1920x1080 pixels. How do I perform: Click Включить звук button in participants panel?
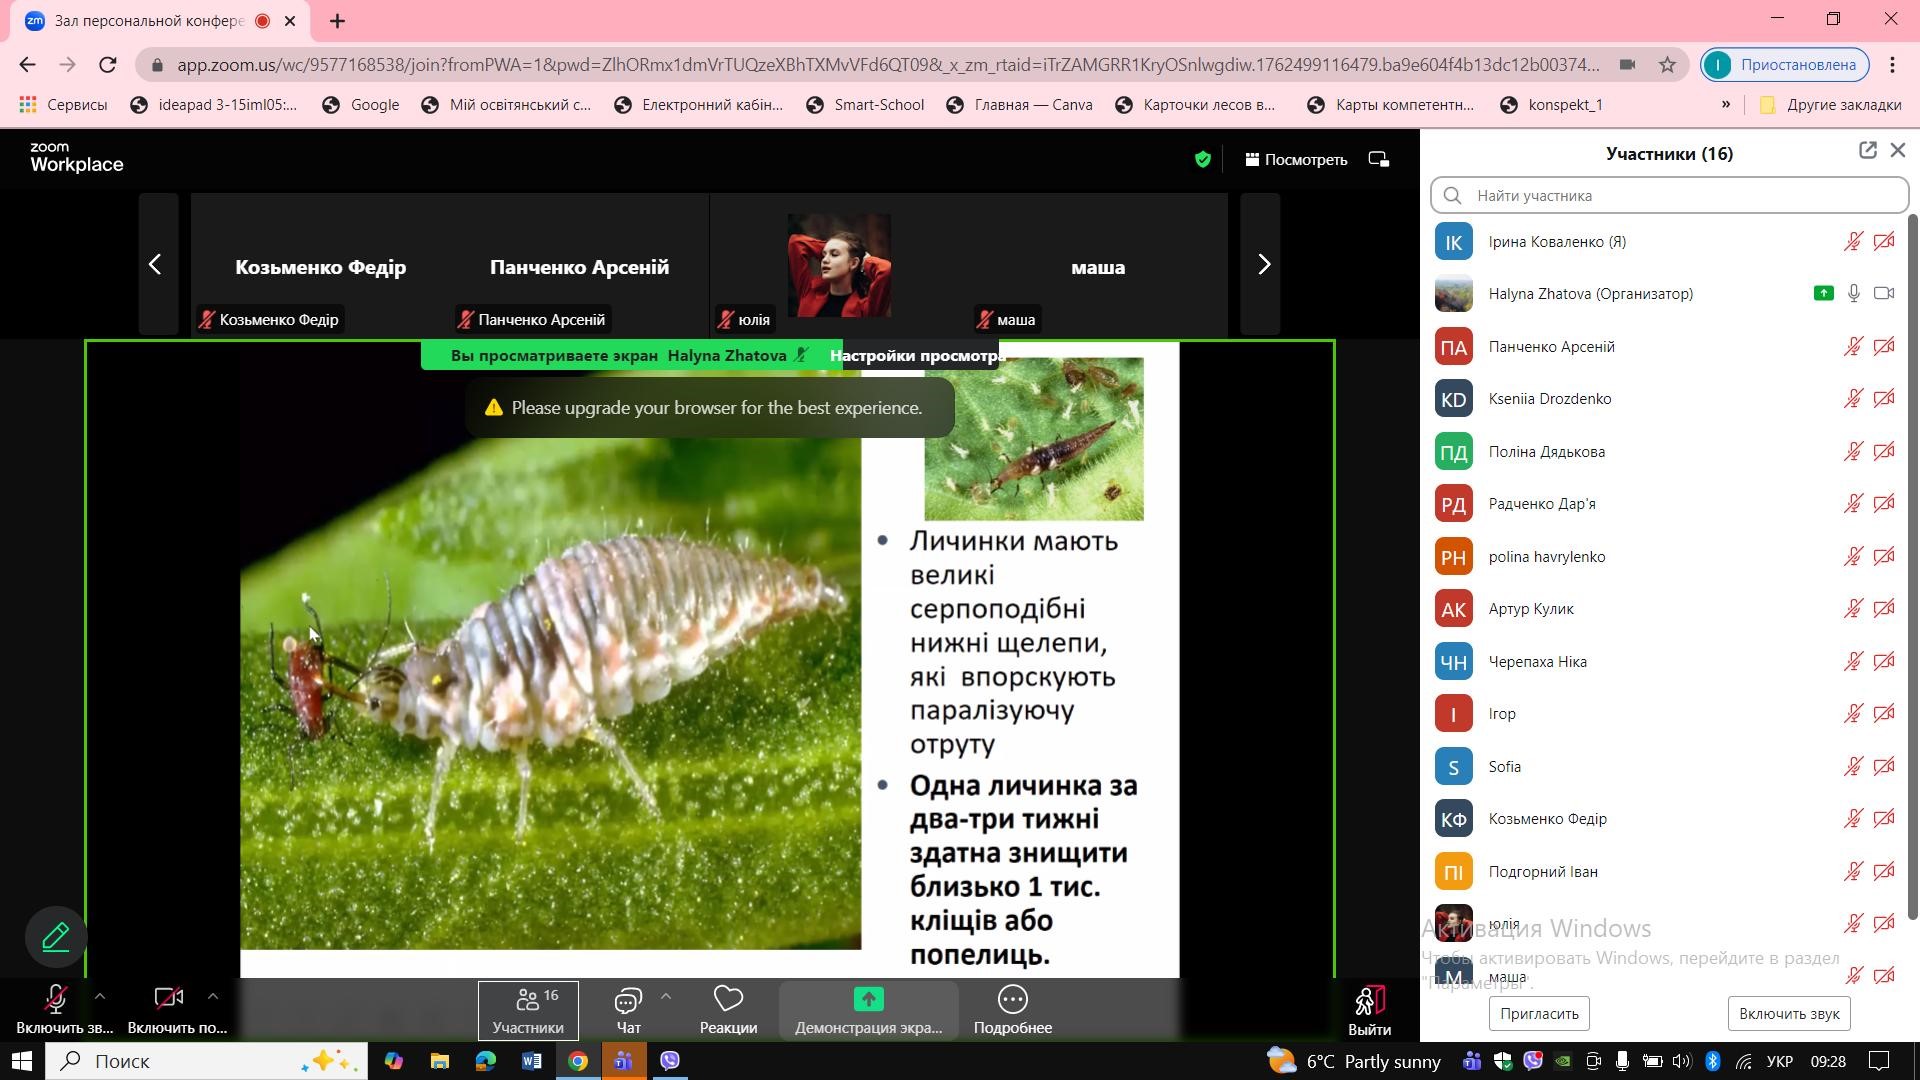point(1788,1013)
